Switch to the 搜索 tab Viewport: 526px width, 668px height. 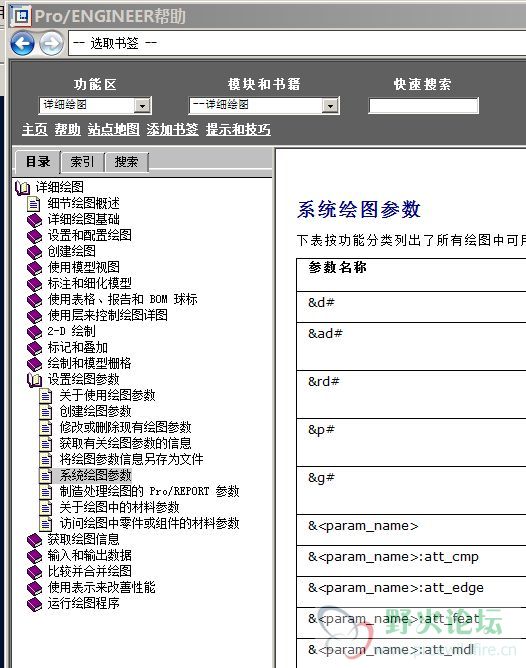click(x=126, y=162)
